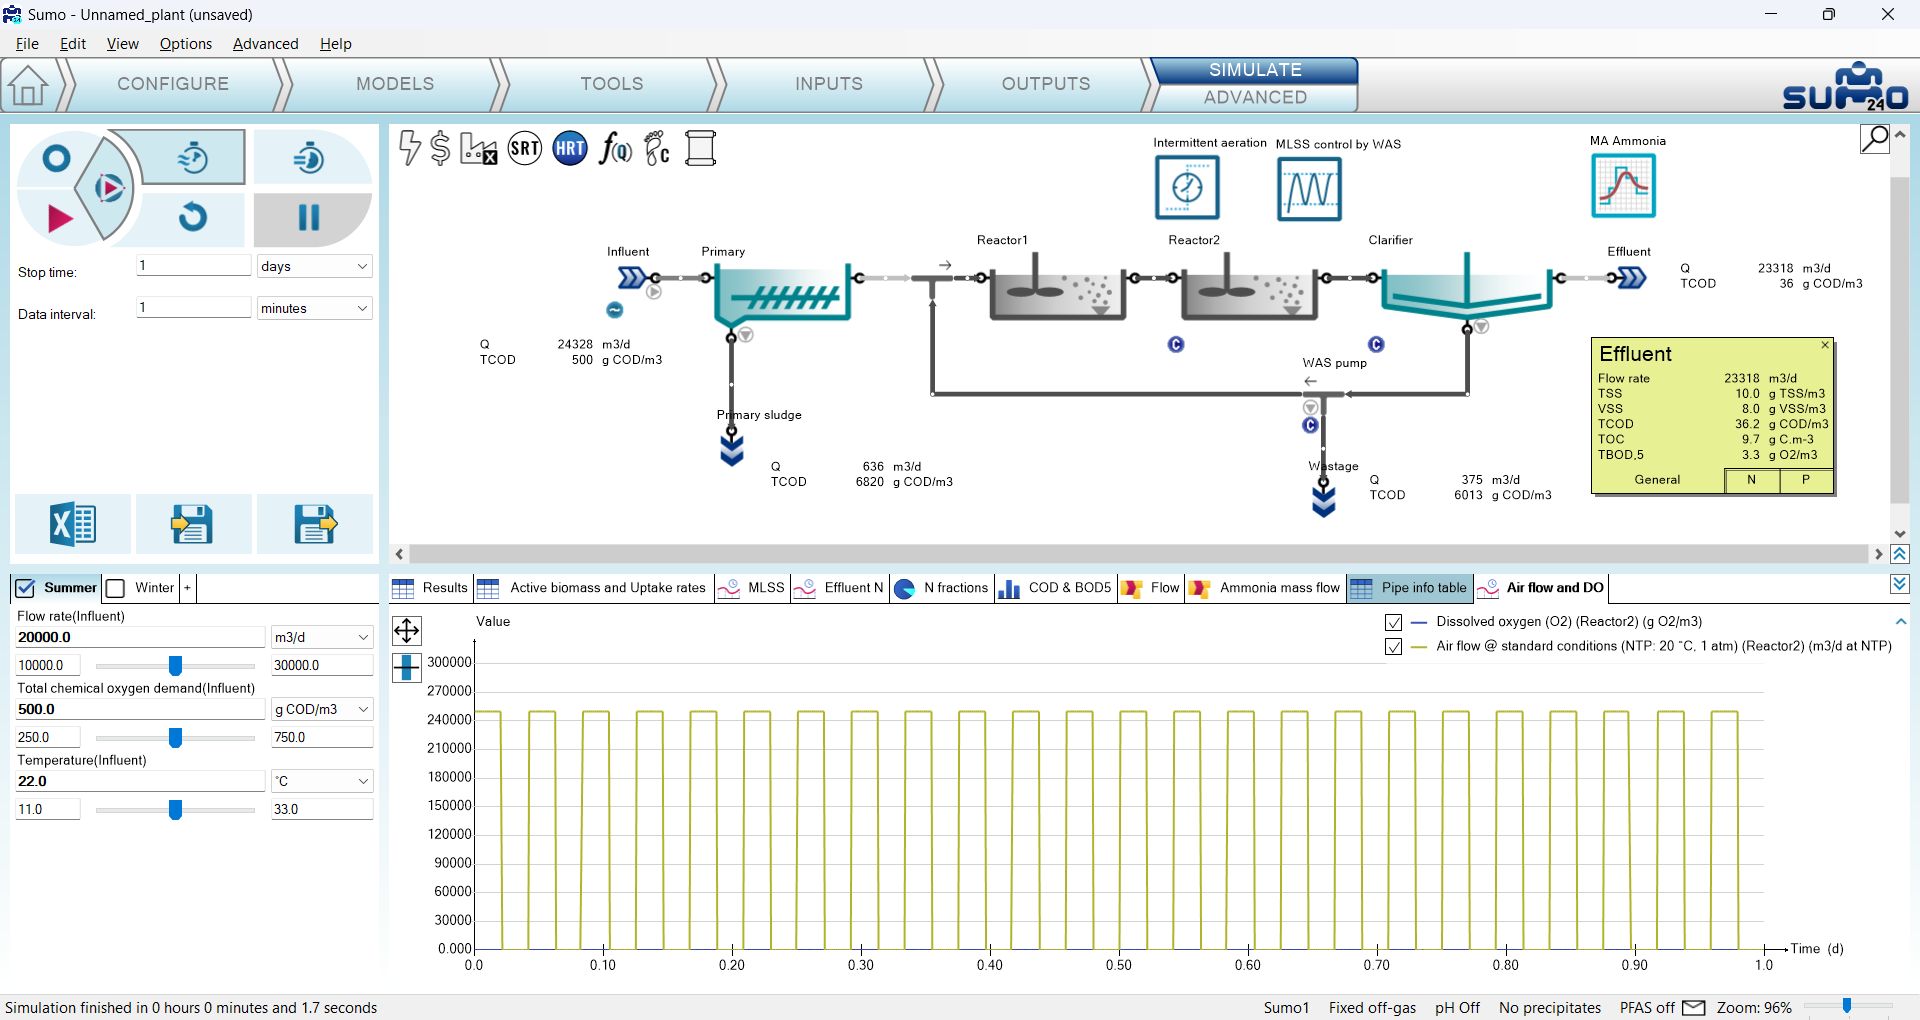The width and height of the screenshot is (1920, 1020).
Task: Expand the chart panel with double down arrows
Action: (x=1900, y=584)
